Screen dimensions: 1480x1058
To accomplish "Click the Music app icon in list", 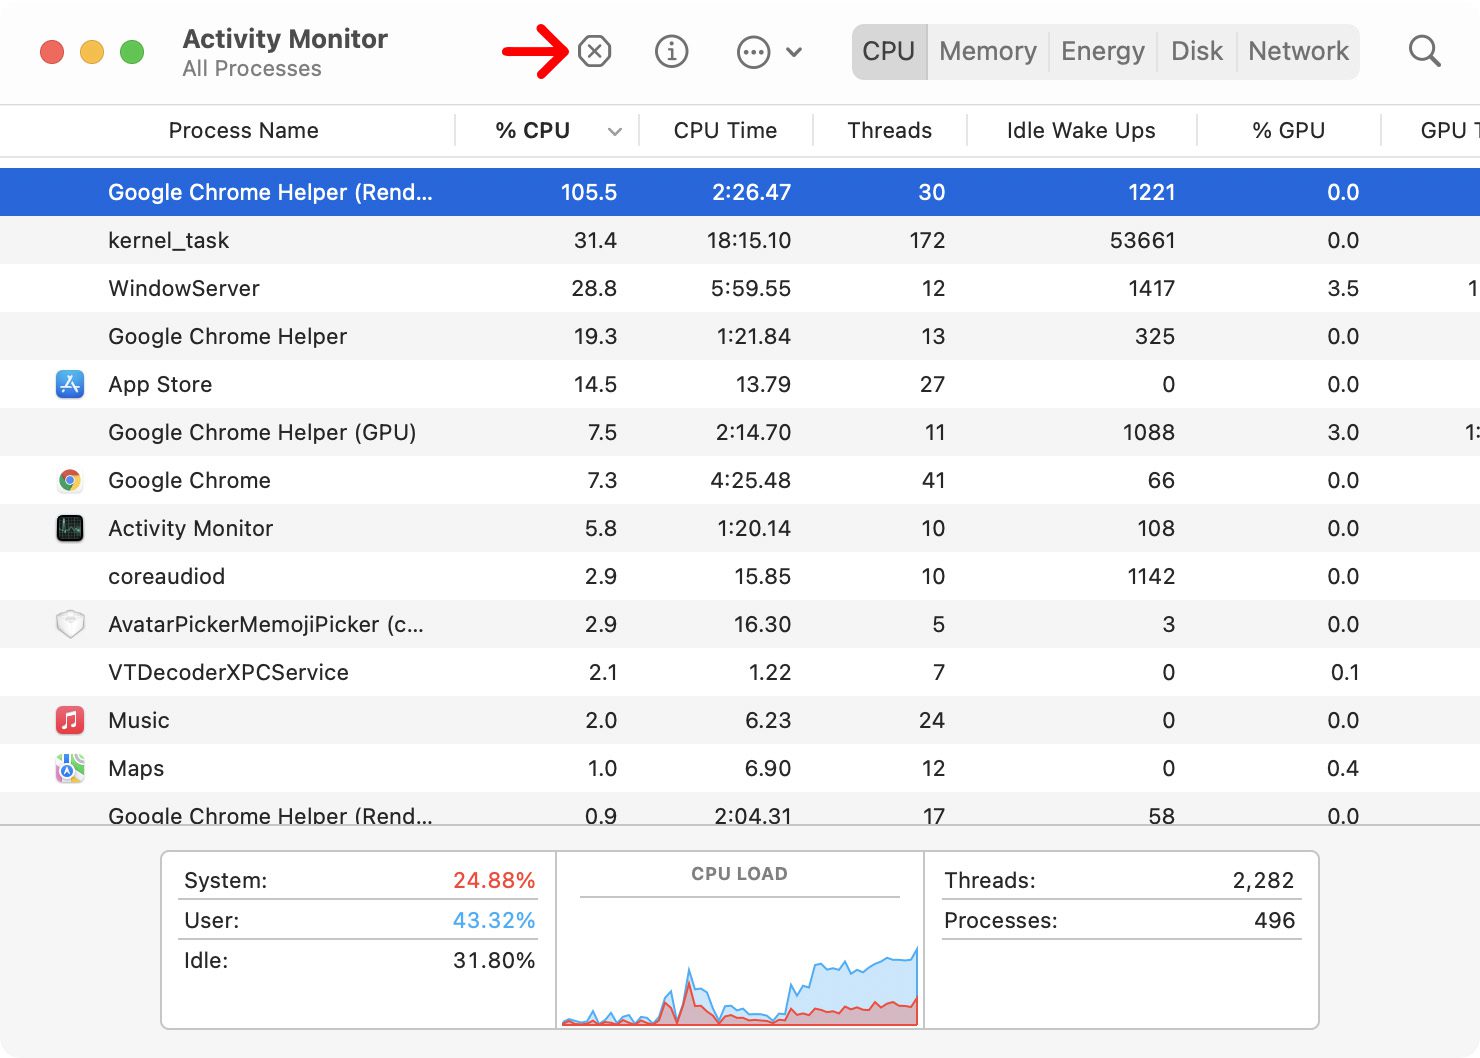I will pyautogui.click(x=70, y=720).
